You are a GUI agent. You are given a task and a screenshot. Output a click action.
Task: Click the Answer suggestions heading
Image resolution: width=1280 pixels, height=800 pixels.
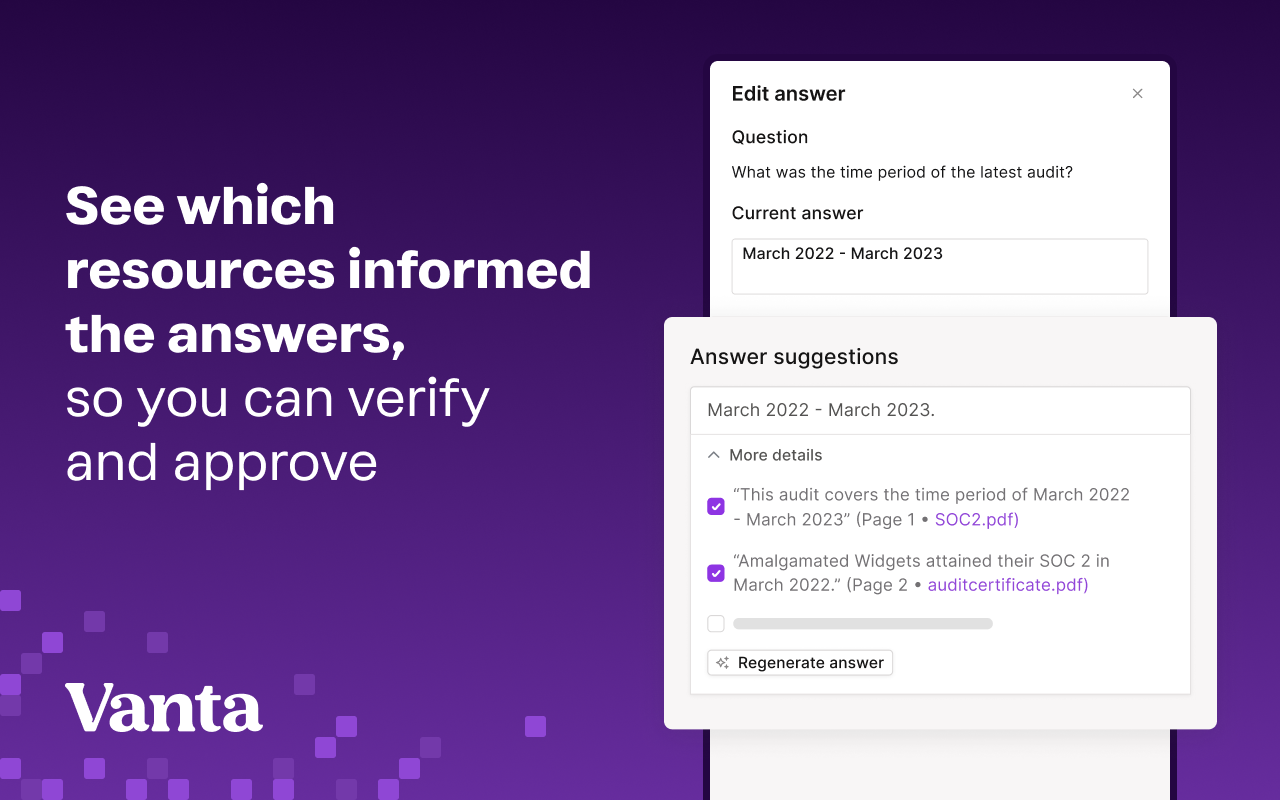point(794,356)
